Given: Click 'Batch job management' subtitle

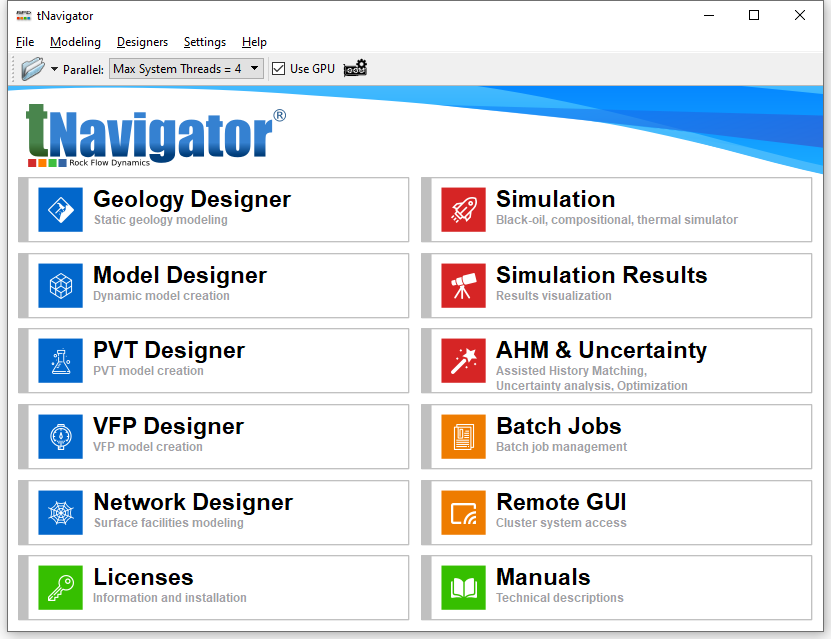Looking at the screenshot, I should pyautogui.click(x=561, y=447).
